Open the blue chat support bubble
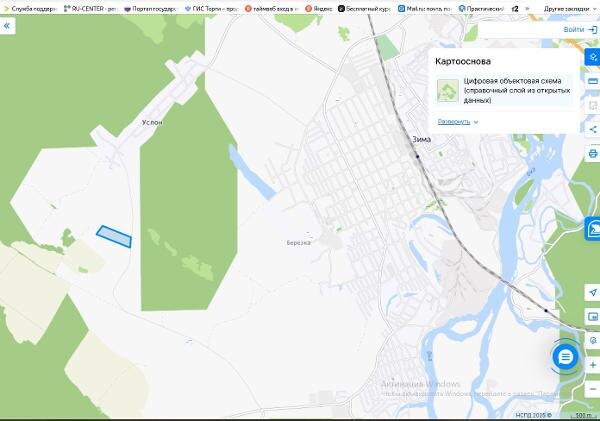 (x=565, y=357)
